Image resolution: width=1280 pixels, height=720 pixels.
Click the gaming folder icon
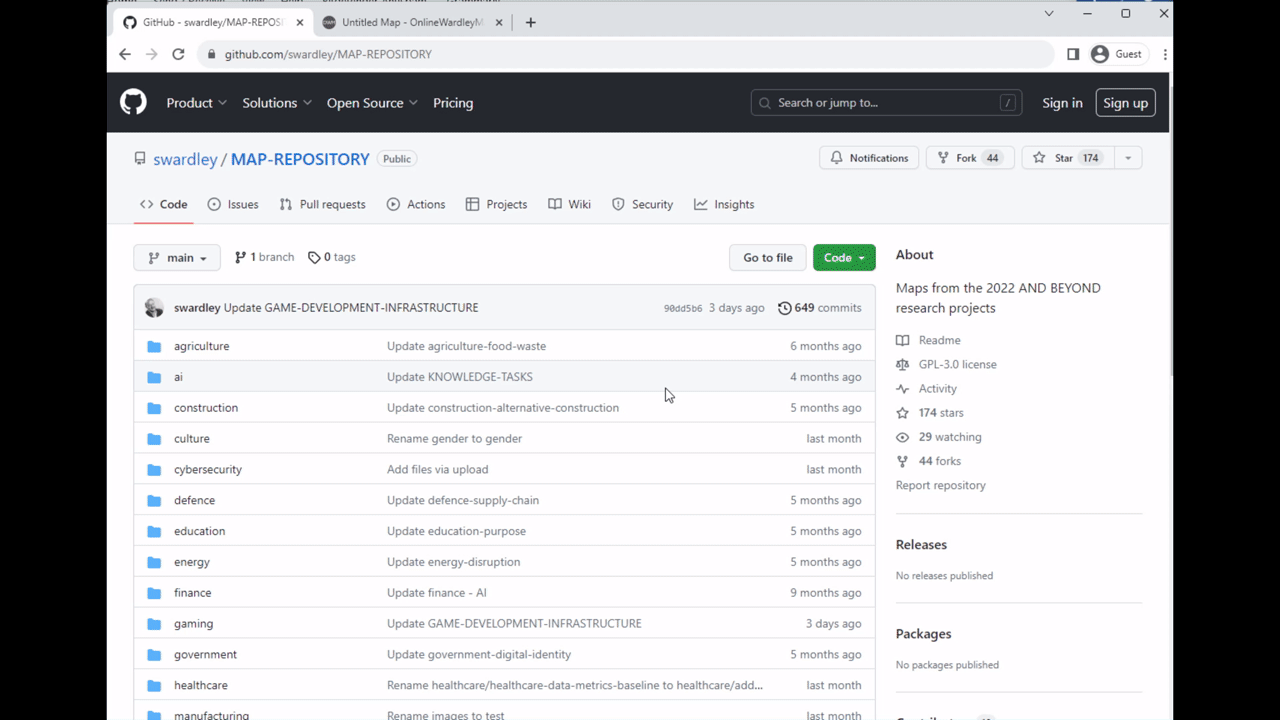click(x=154, y=624)
